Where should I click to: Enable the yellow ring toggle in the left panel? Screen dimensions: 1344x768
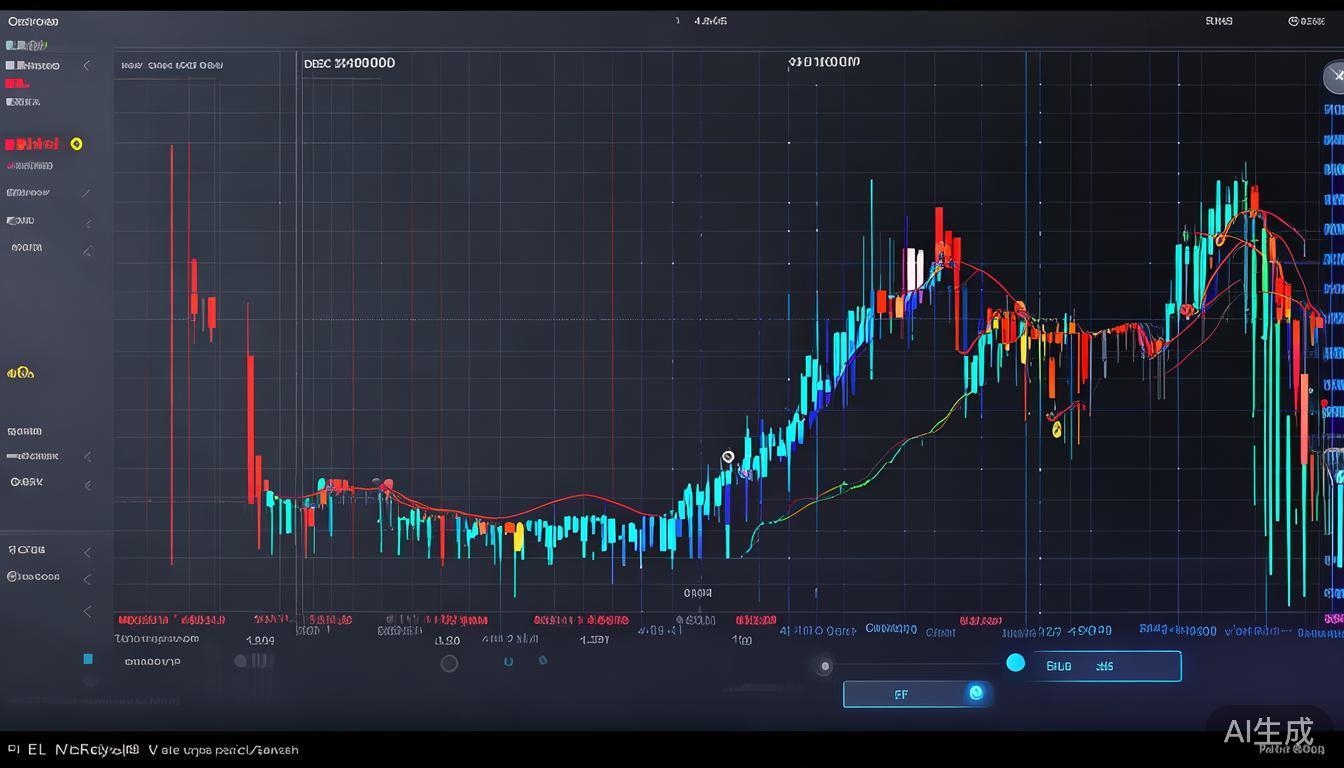coord(77,143)
